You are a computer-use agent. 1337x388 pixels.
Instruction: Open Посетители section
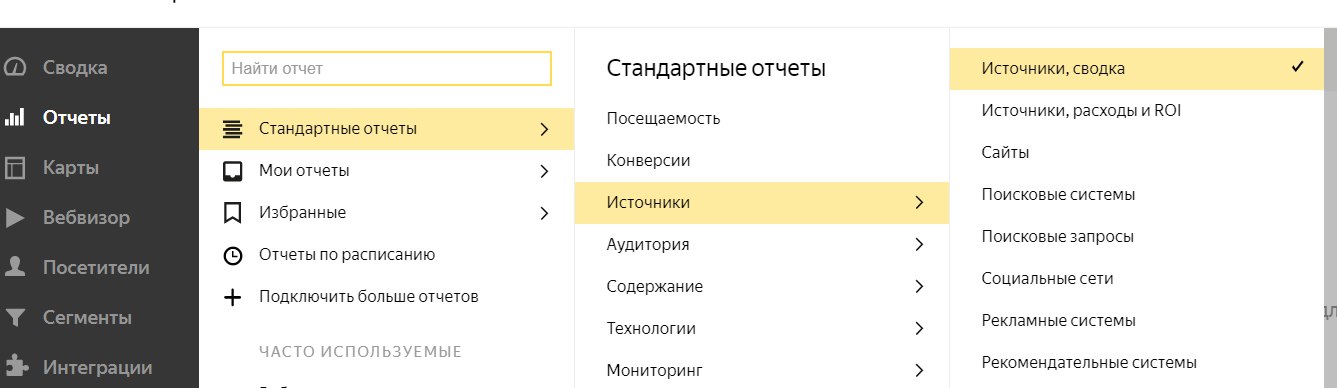pos(96,268)
